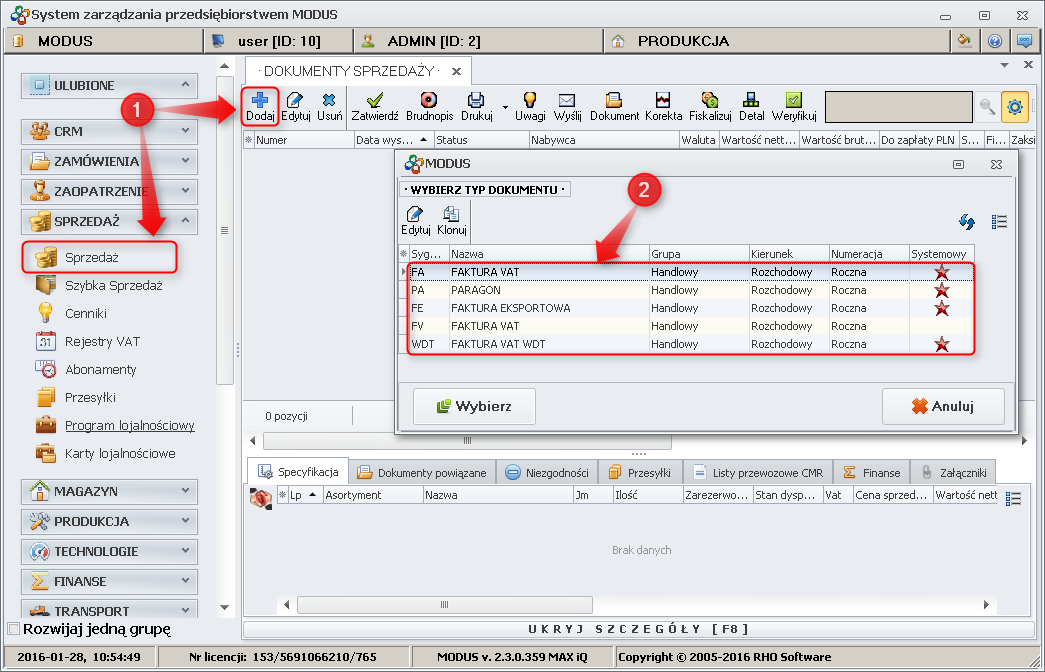Toggle the Rozwijaj jedną grupę checkbox
This screenshot has height=672, width=1045.
[13, 629]
